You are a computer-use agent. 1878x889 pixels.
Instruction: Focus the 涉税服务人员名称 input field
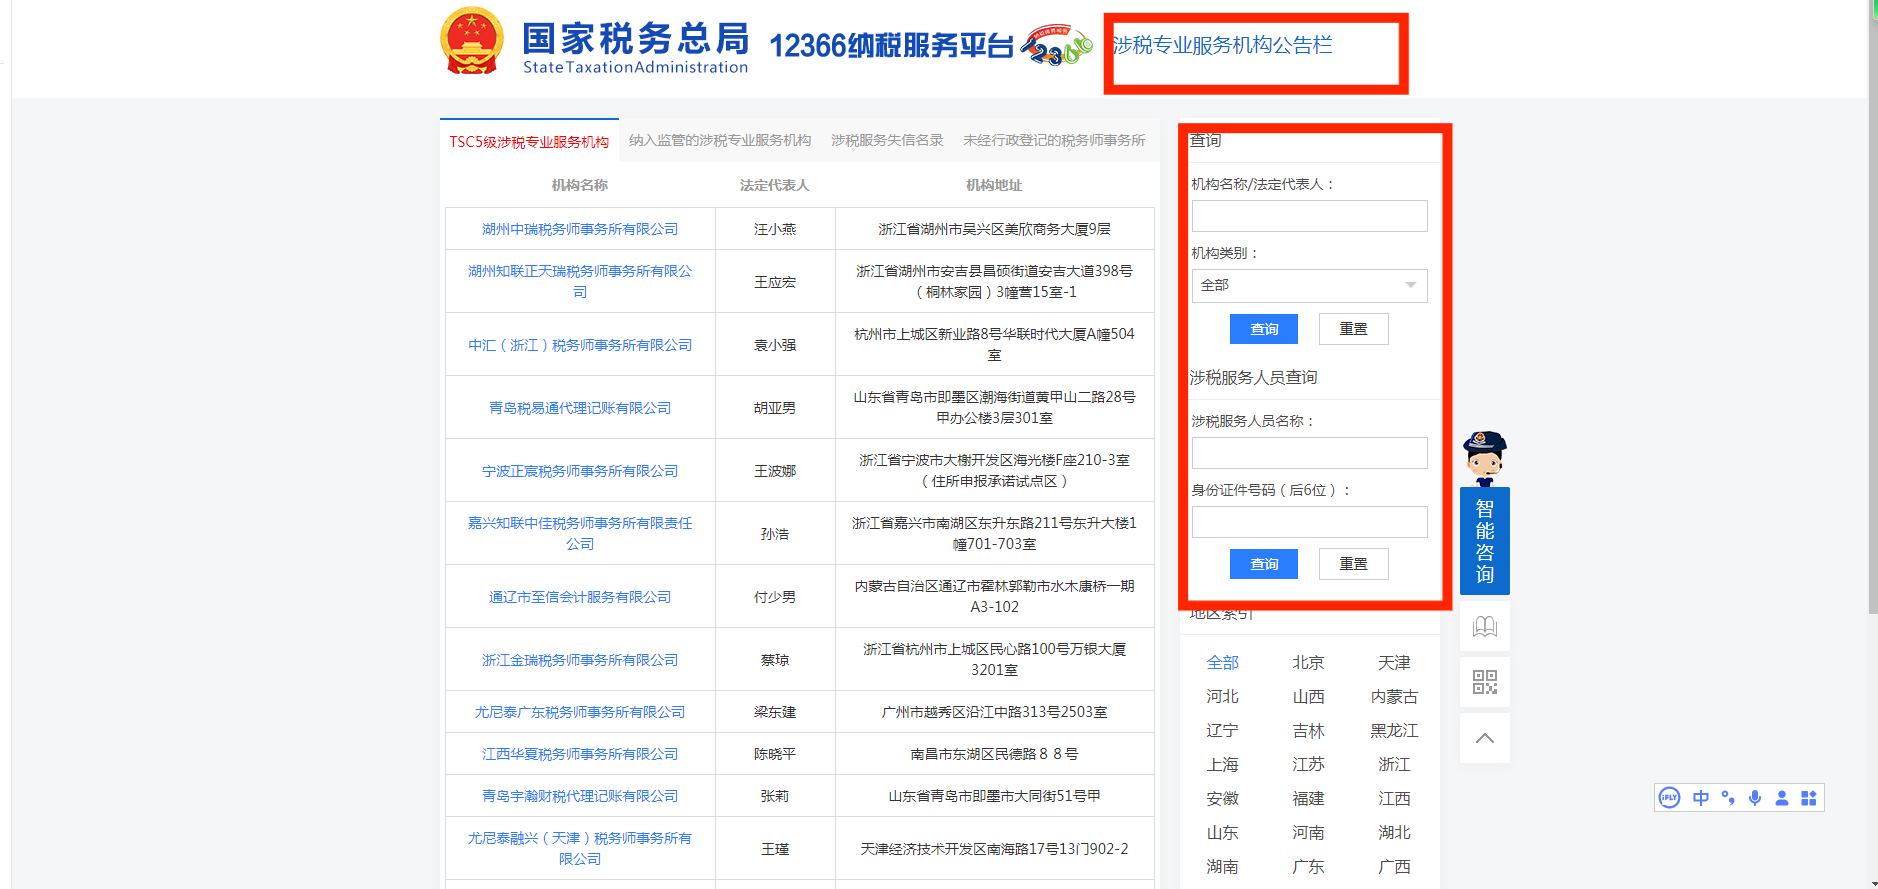coord(1309,453)
